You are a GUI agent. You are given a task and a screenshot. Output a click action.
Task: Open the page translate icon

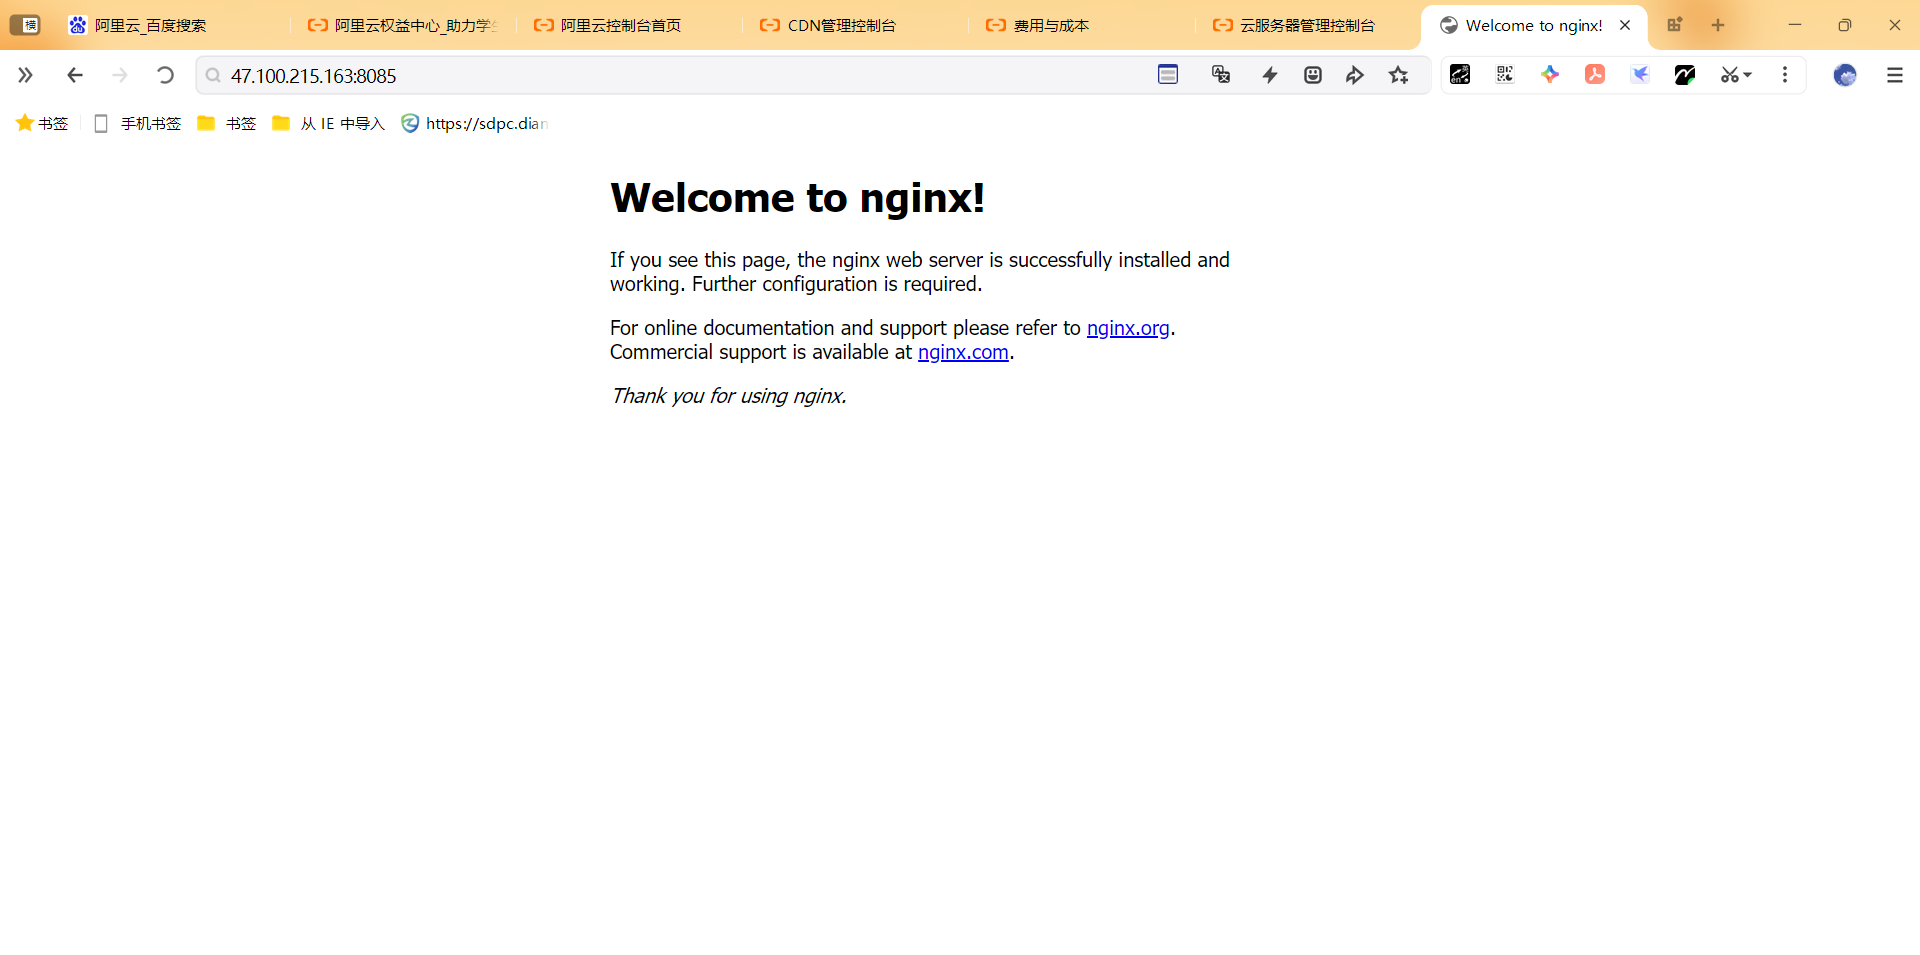1221,74
